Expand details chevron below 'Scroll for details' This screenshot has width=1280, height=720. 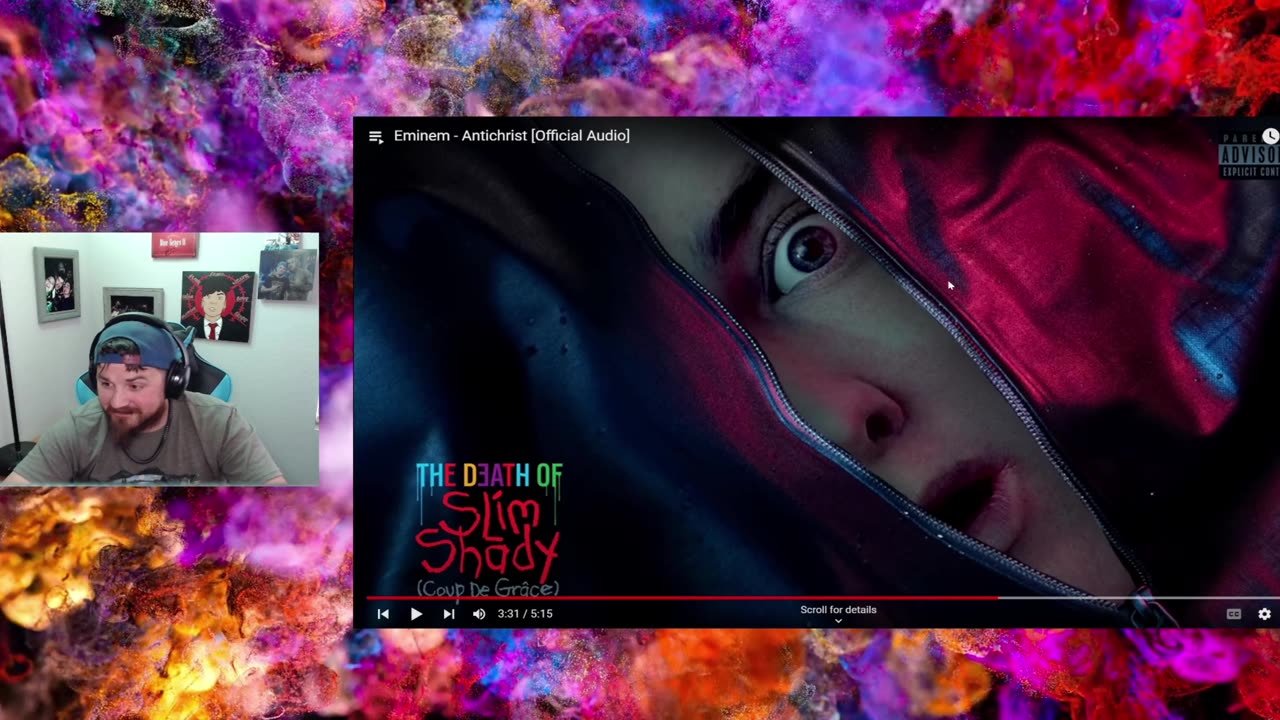838,621
